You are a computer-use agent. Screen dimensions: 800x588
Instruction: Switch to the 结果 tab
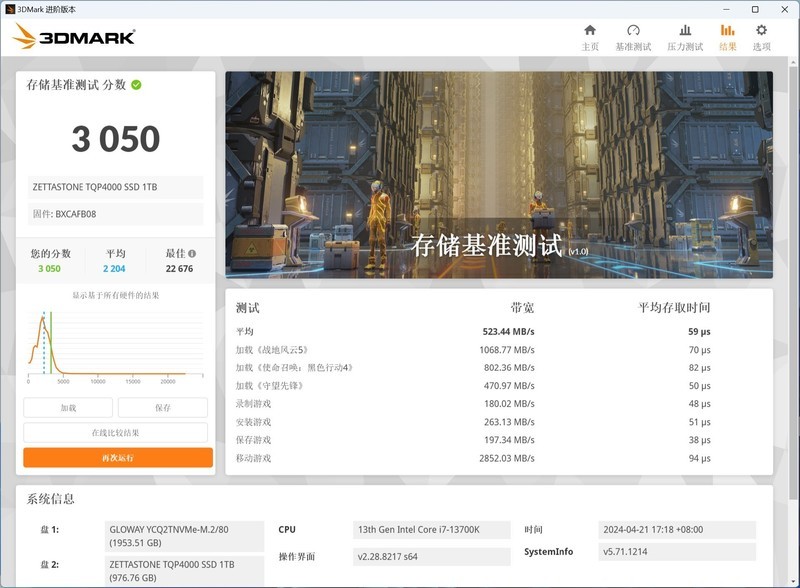pyautogui.click(x=726, y=40)
